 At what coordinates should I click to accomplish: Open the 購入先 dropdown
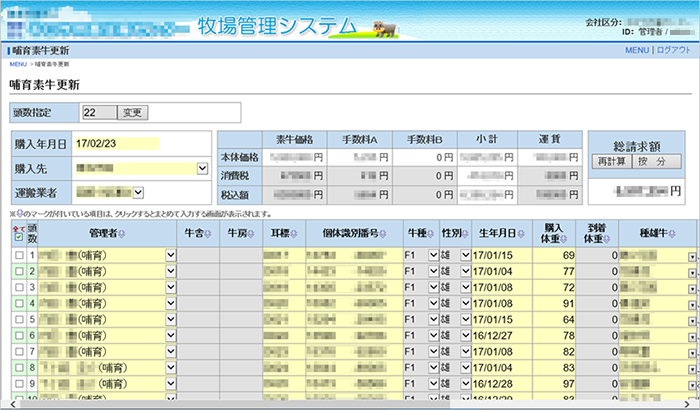pos(202,168)
